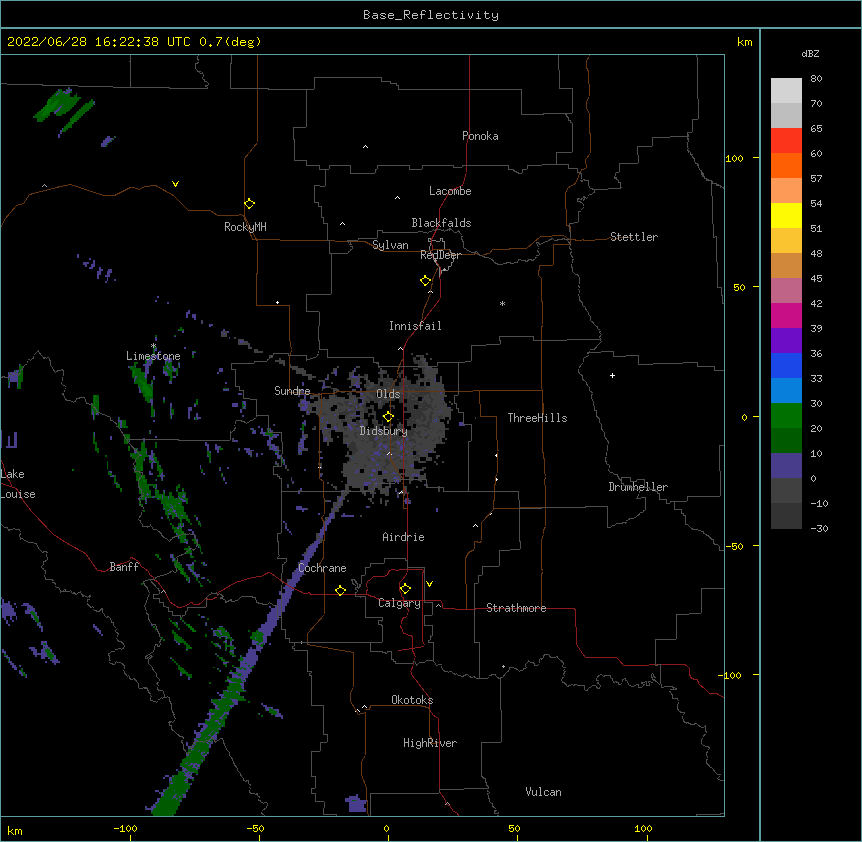Click the Olds town label
Viewport: 862px width, 842px height.
(388, 394)
